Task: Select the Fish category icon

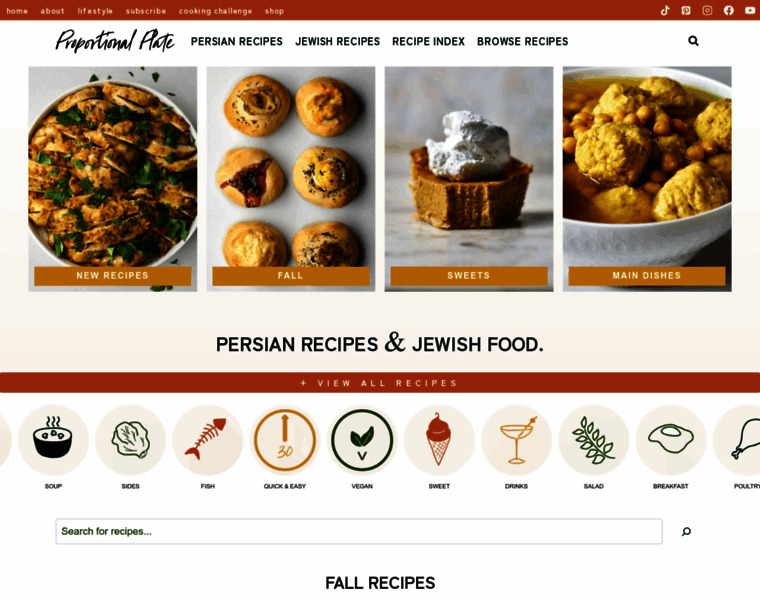Action: [x=207, y=440]
